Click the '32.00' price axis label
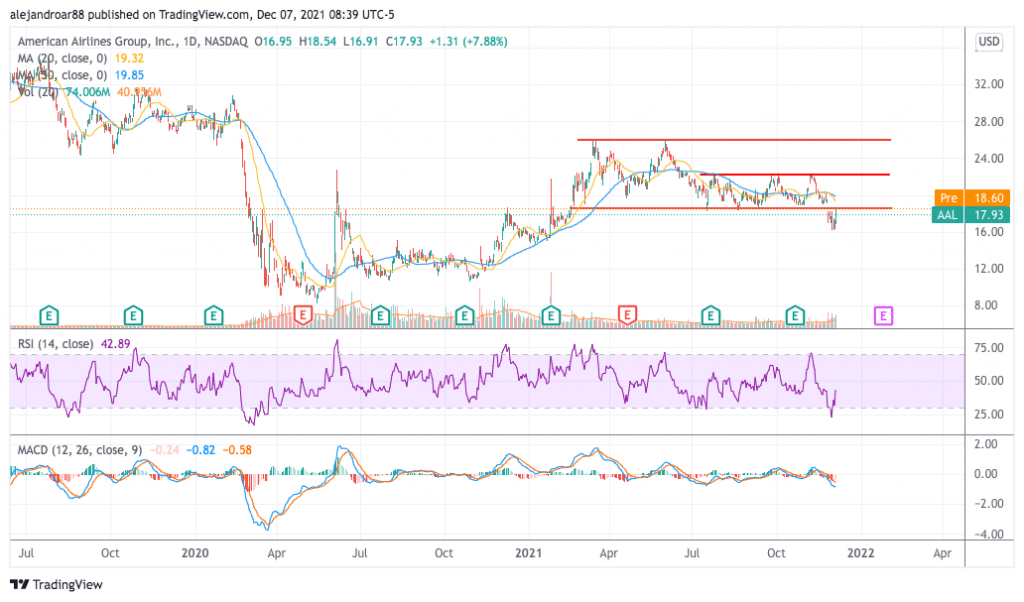This screenshot has width=1024, height=602. pyautogui.click(x=988, y=84)
